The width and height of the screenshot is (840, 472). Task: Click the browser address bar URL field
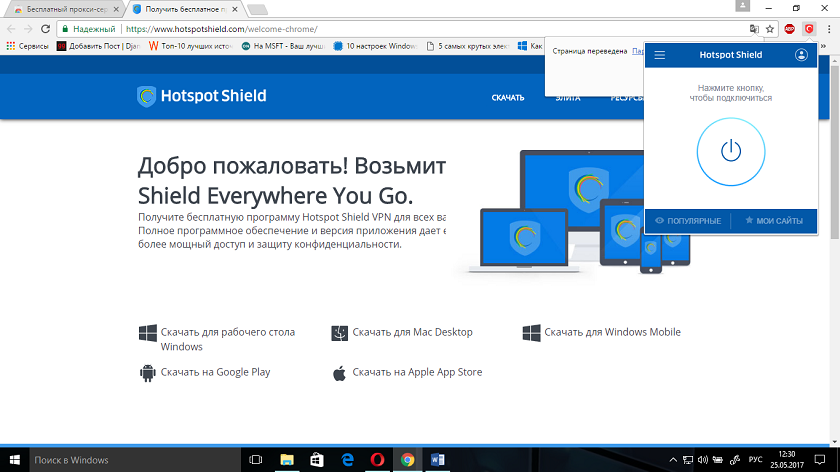(400, 29)
